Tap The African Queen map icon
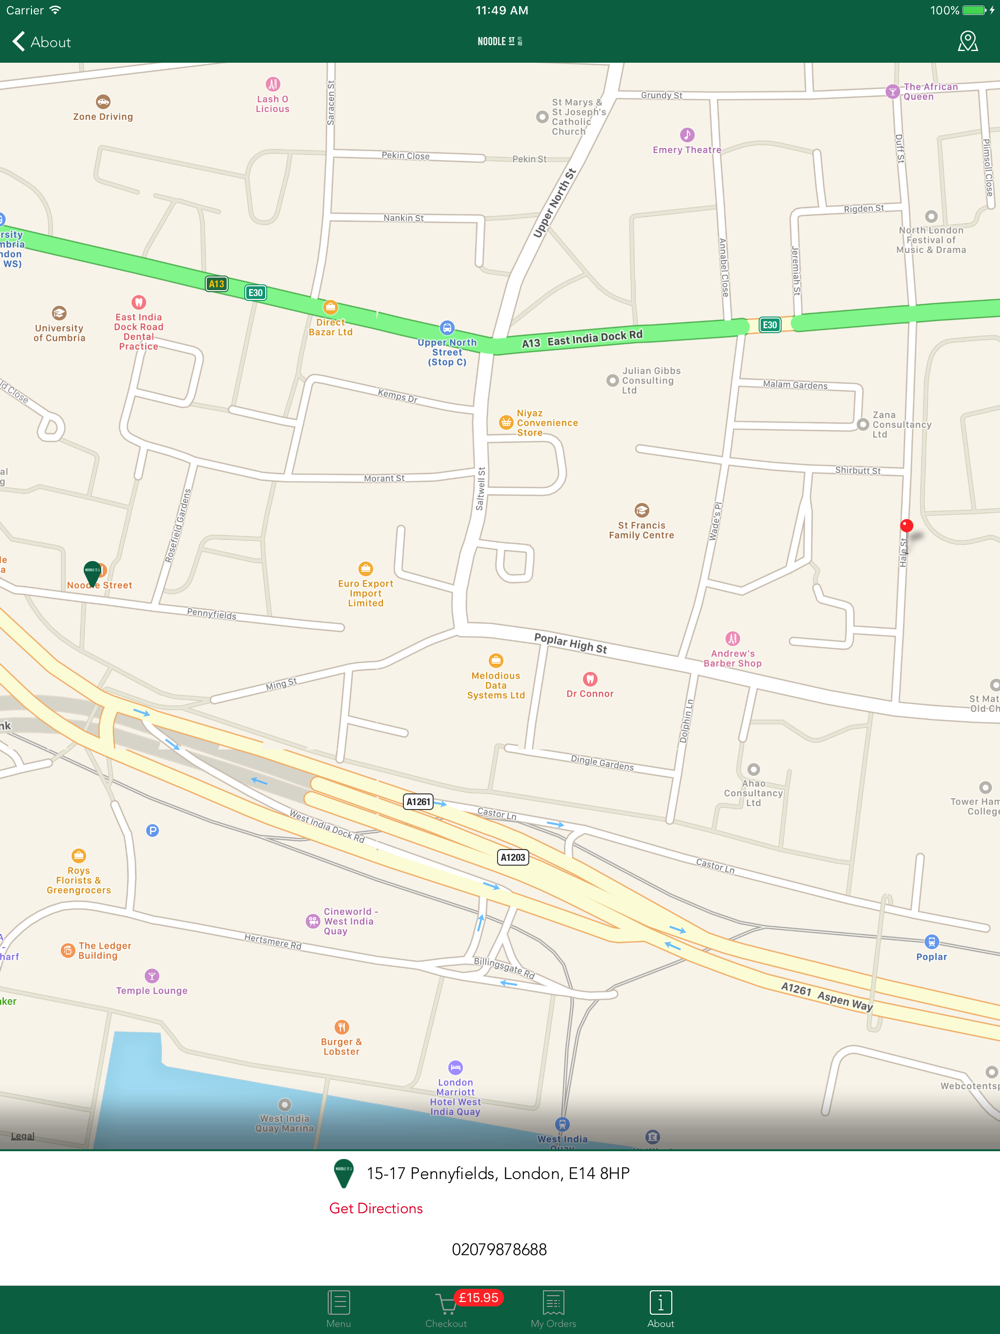 click(892, 92)
